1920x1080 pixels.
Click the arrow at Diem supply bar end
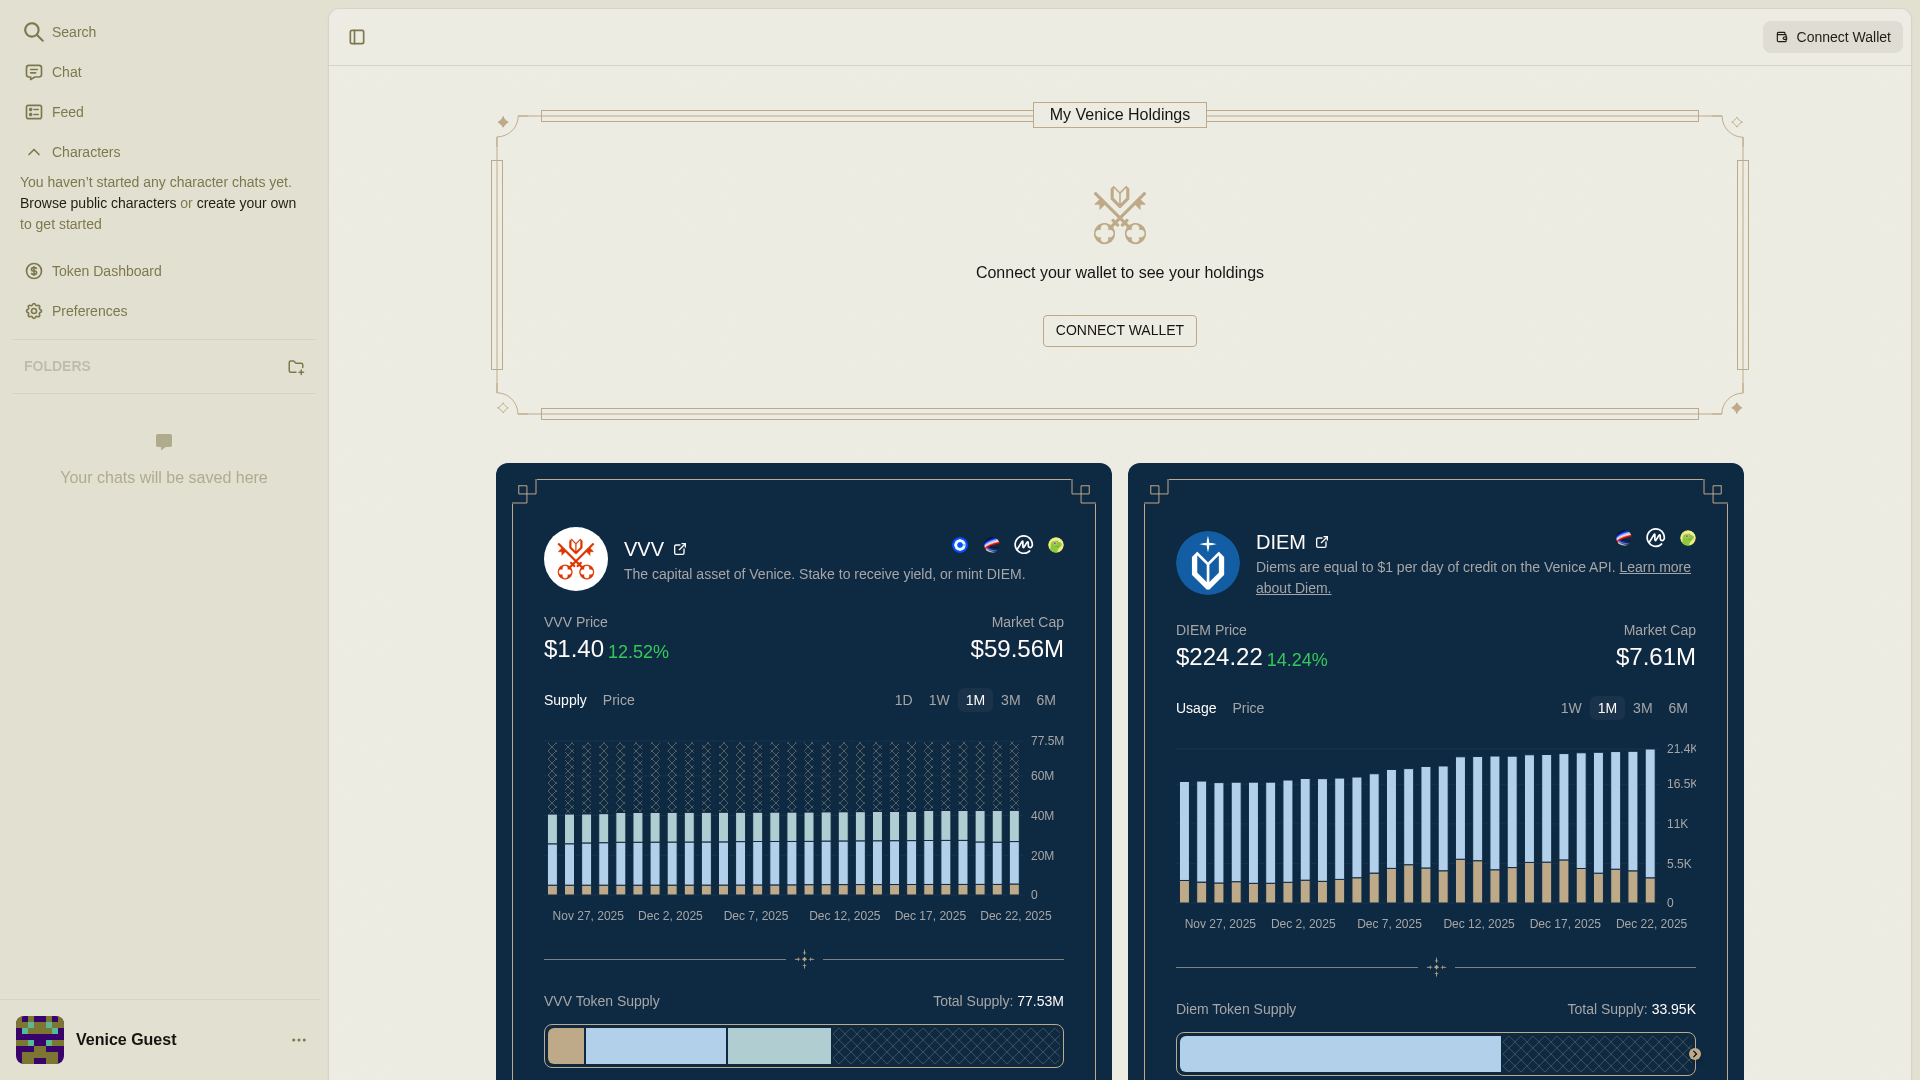(x=1695, y=1054)
